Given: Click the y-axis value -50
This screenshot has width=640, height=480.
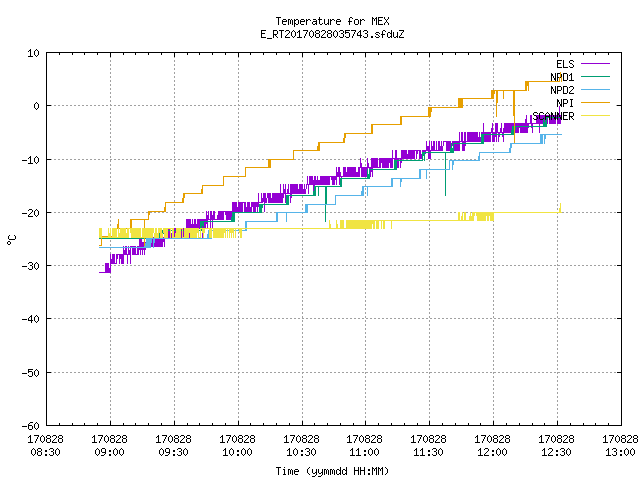Looking at the screenshot, I should tap(31, 373).
